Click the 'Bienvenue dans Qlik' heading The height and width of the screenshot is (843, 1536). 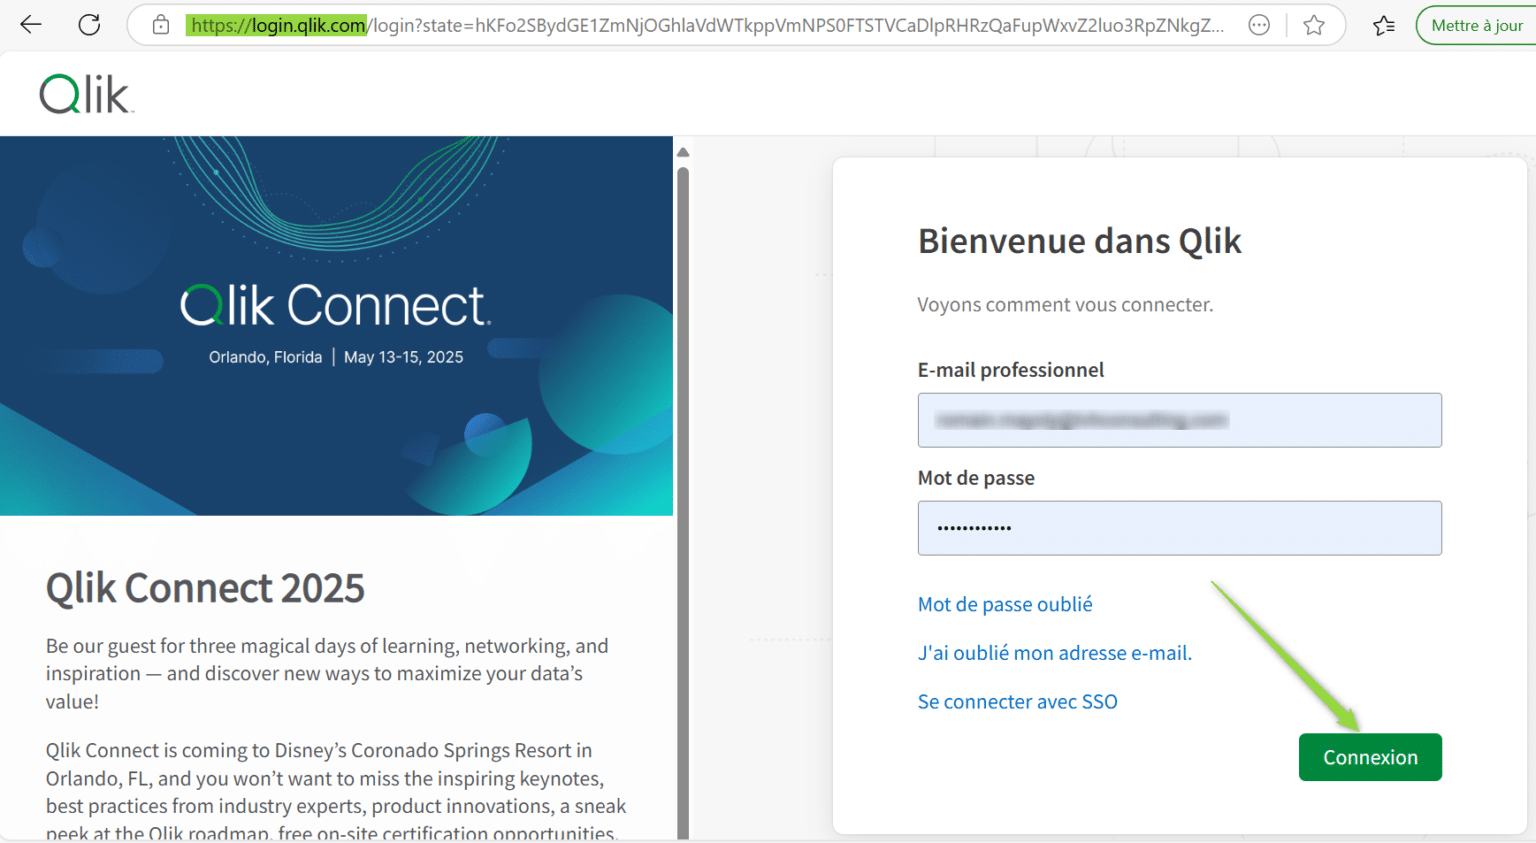point(1079,240)
